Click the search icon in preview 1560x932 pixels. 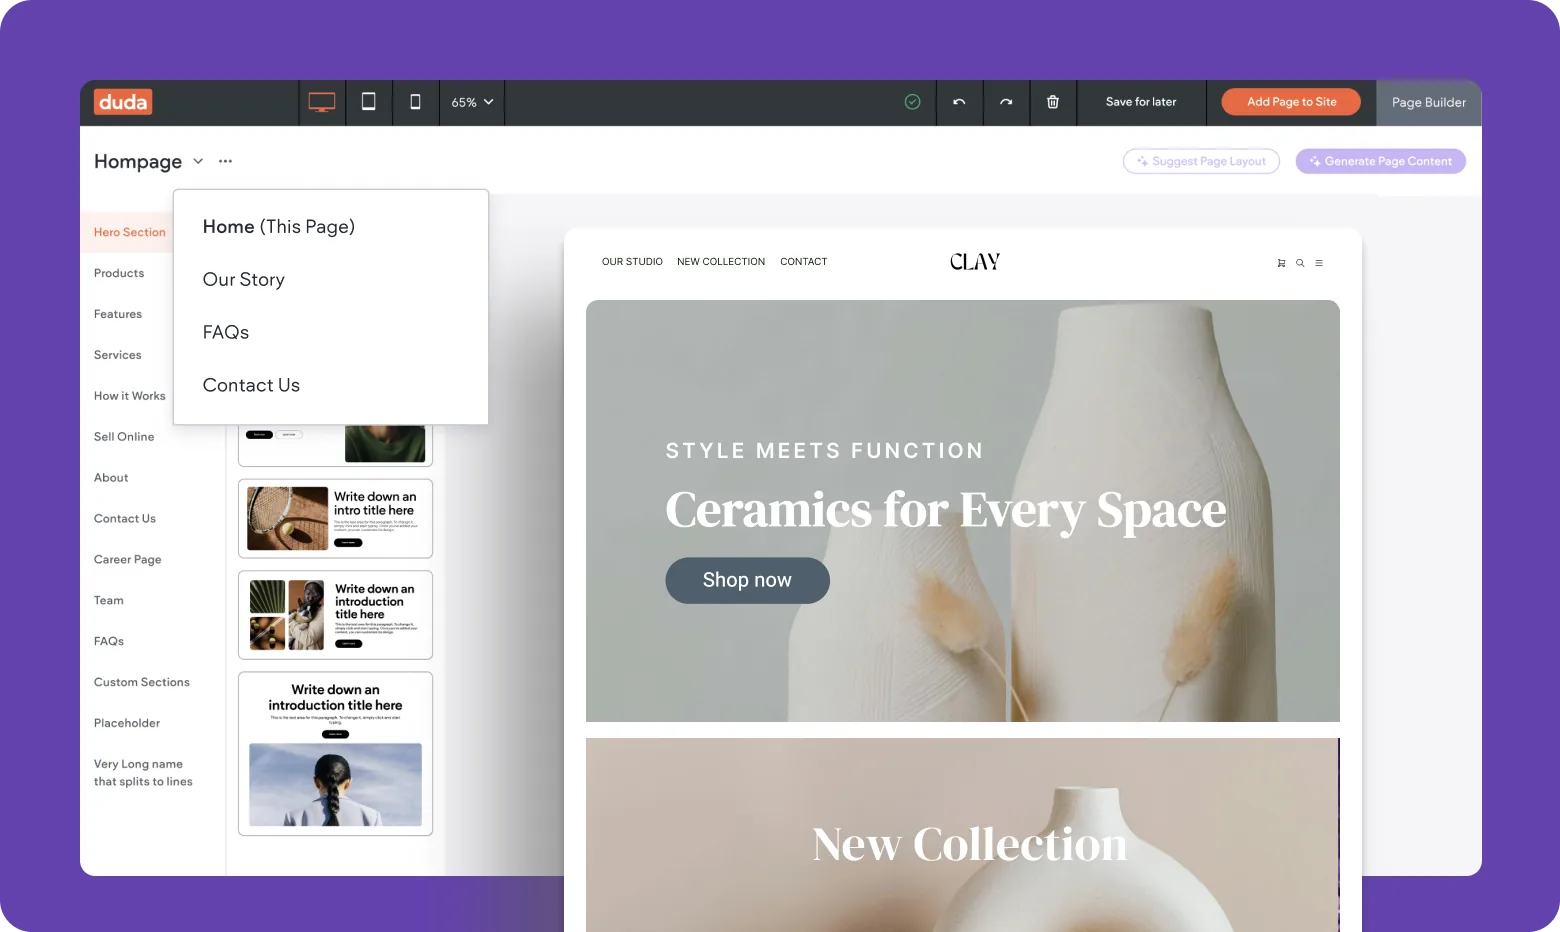click(1300, 263)
